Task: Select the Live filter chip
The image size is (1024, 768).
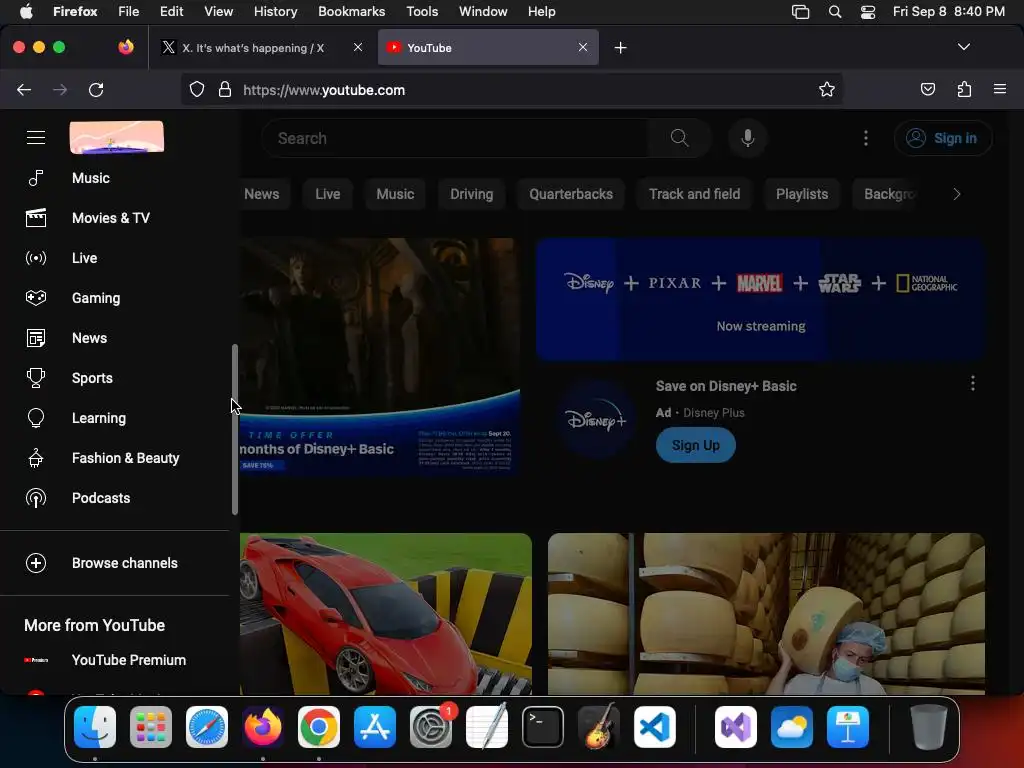Action: [327, 194]
